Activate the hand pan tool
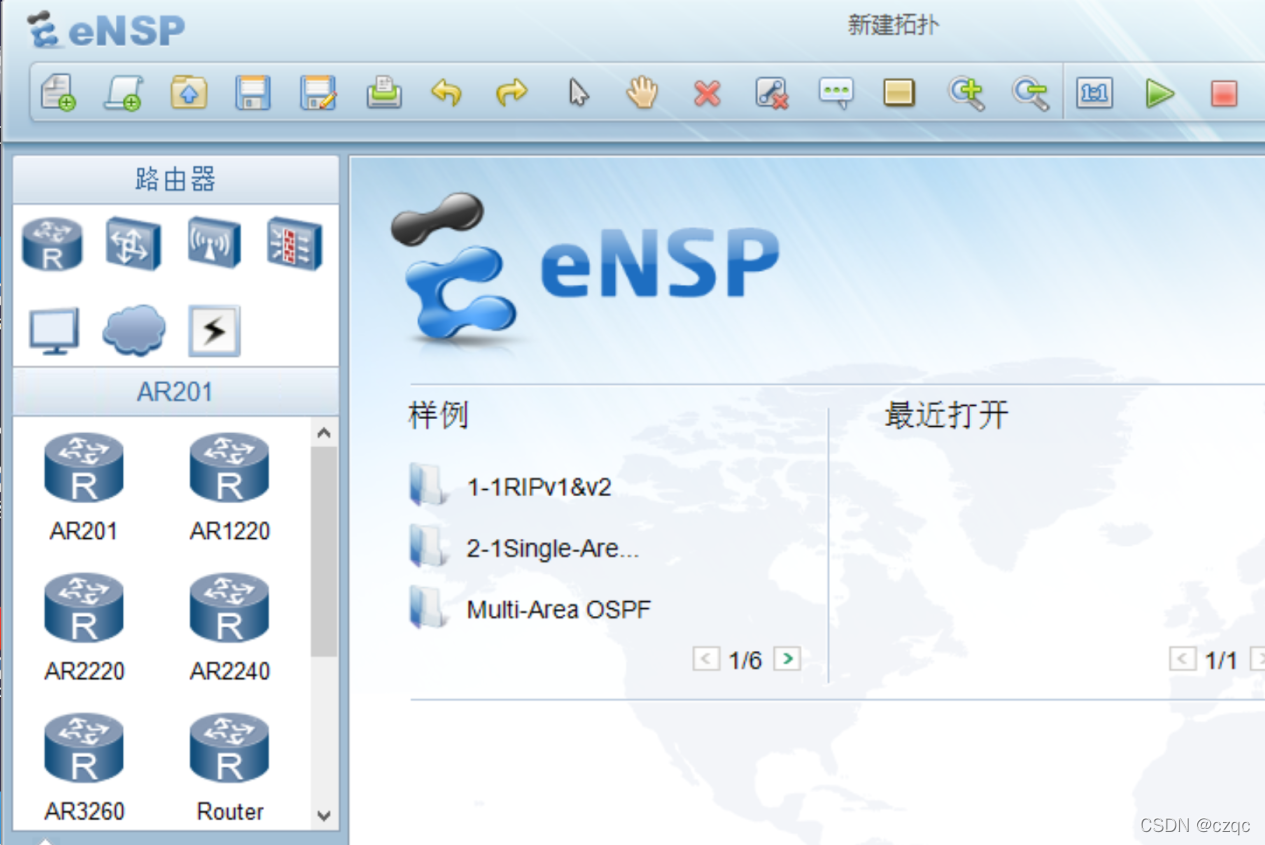This screenshot has width=1265, height=845. click(642, 93)
